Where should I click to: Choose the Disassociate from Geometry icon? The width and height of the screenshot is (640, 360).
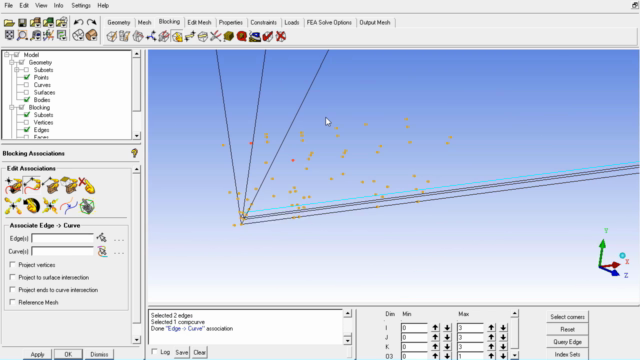pos(87,186)
